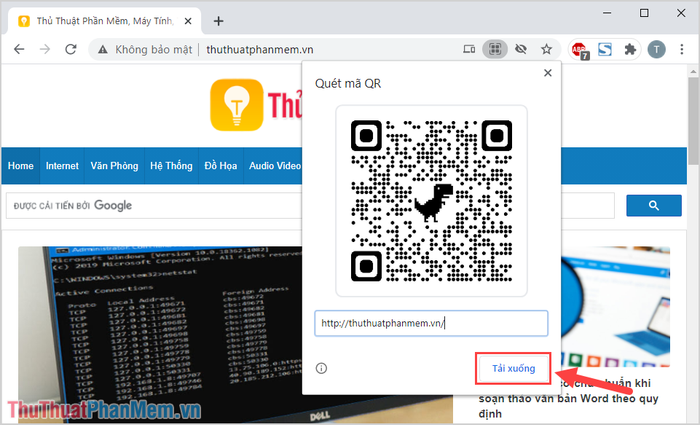Open Chrome's three-dot menu

(681, 49)
